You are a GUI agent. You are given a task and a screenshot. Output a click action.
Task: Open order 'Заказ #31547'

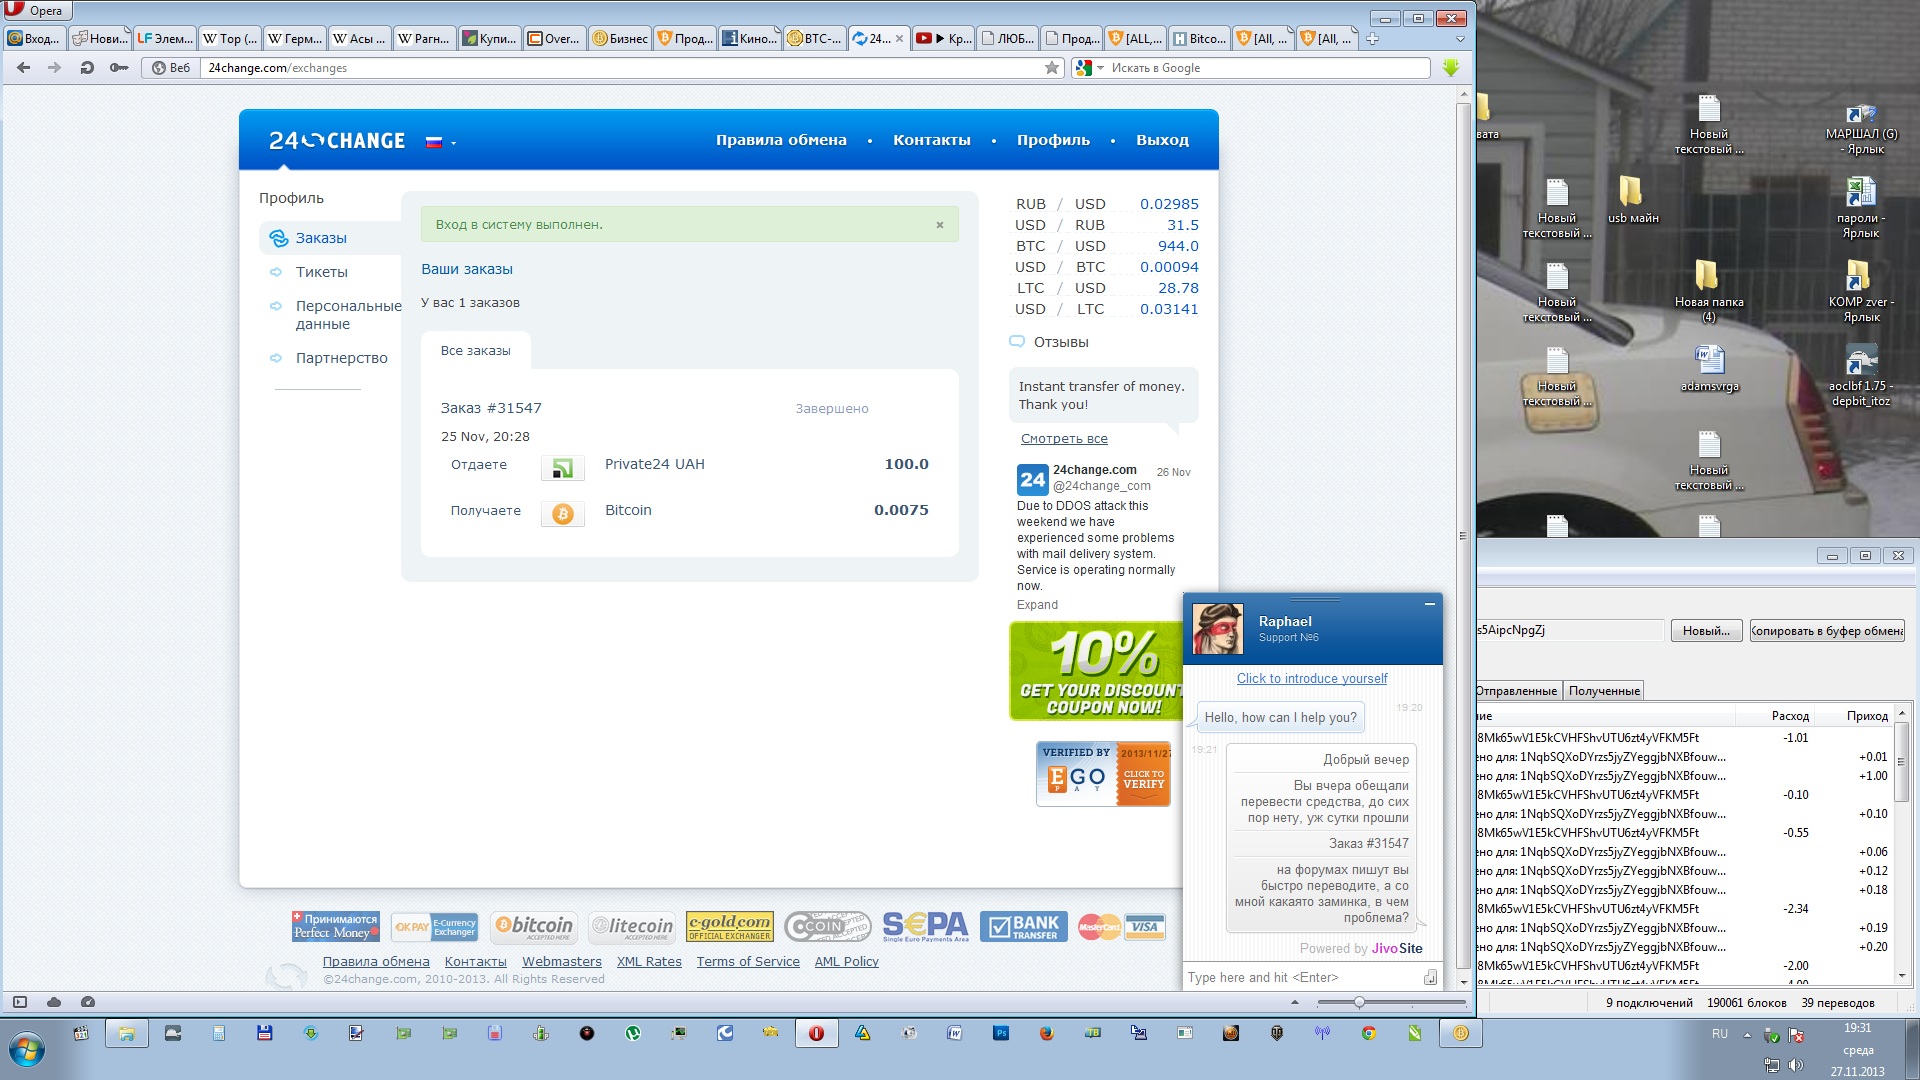point(491,408)
